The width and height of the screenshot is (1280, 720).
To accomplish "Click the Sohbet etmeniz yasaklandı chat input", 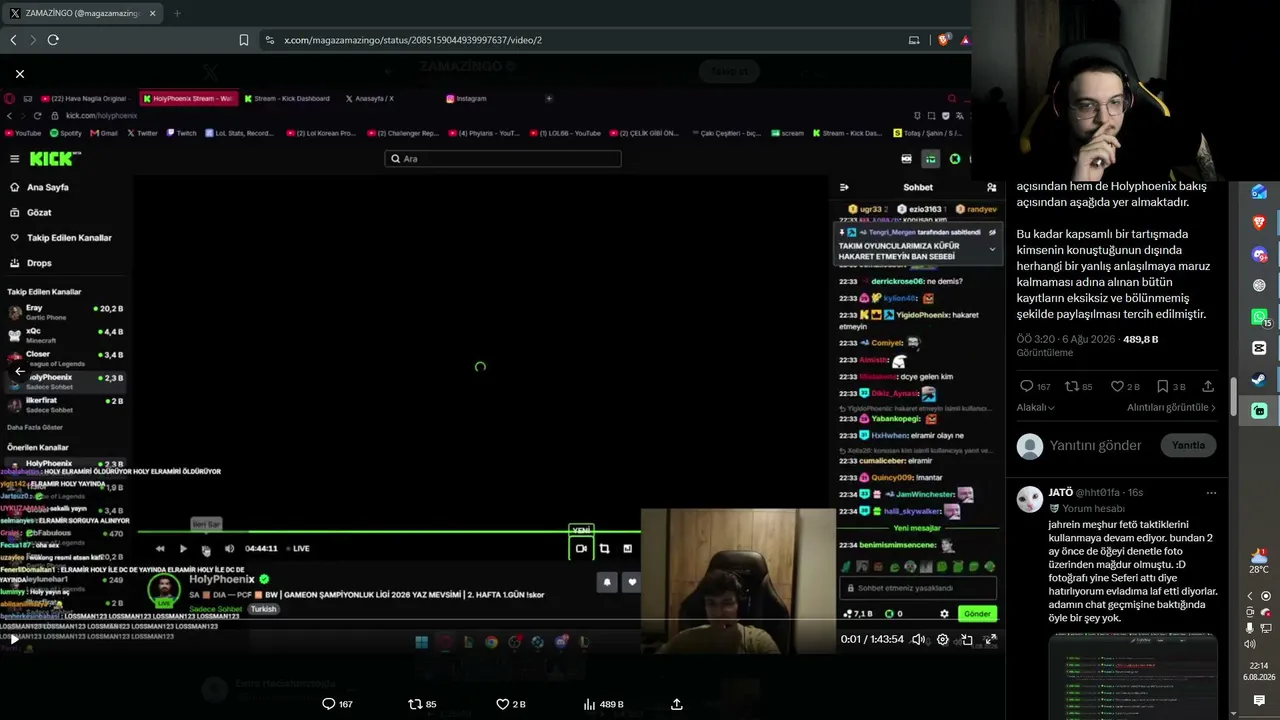I will (918, 588).
